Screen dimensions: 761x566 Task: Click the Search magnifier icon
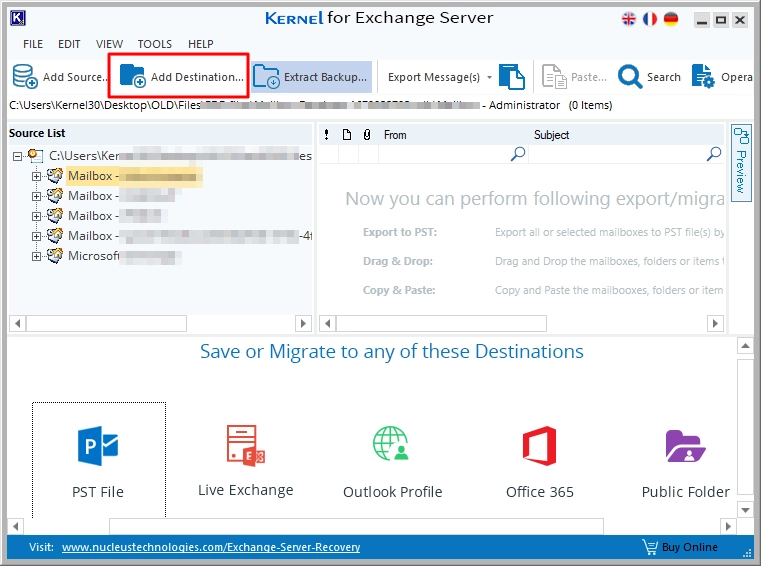(630, 76)
